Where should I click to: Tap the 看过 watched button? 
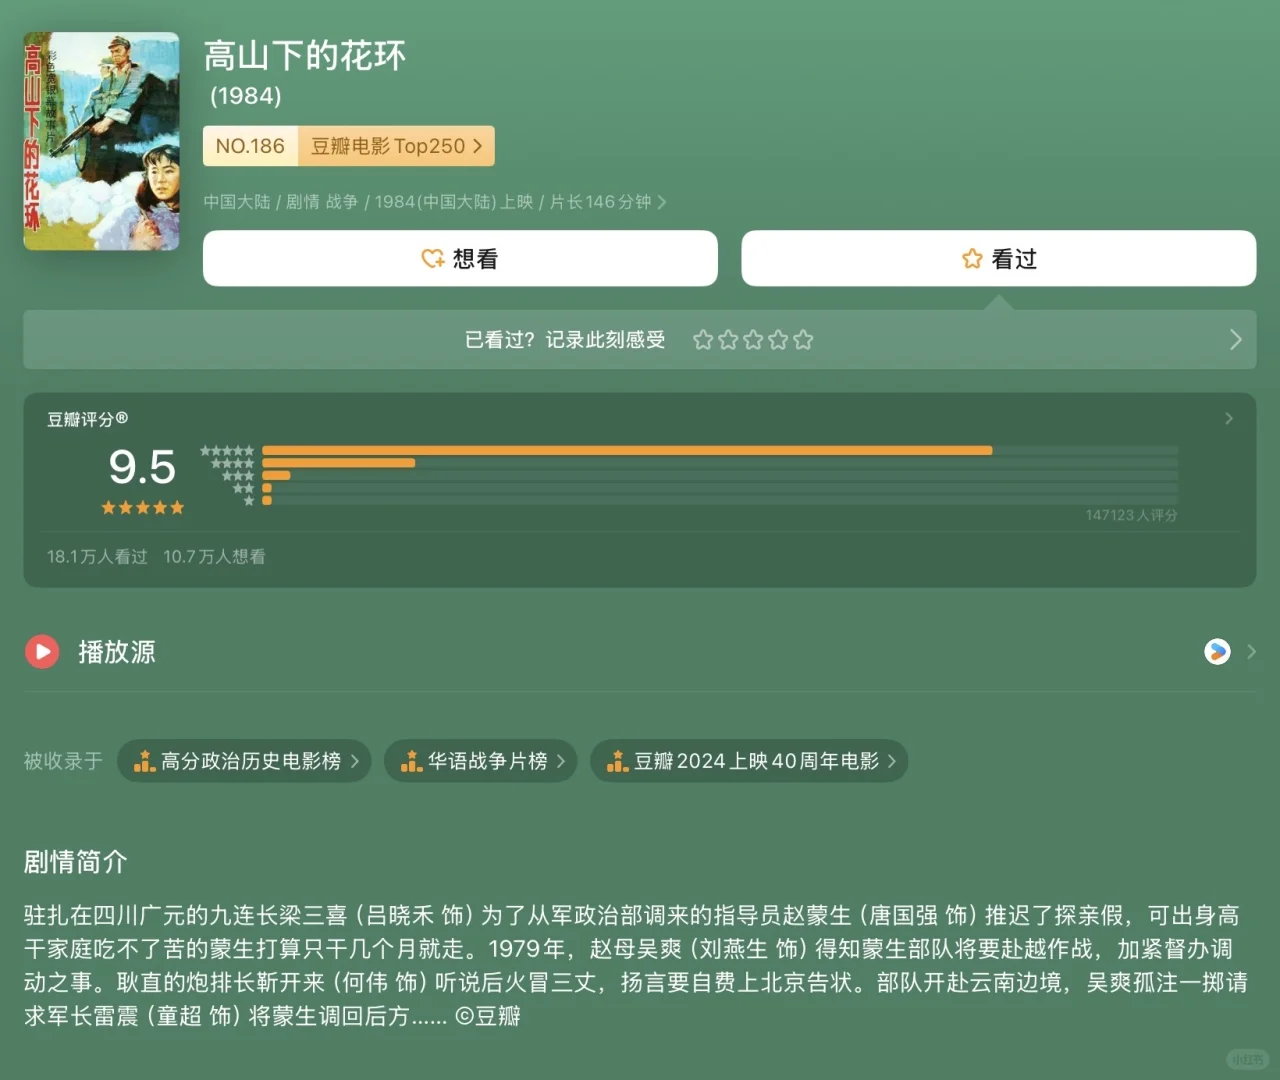pos(998,258)
